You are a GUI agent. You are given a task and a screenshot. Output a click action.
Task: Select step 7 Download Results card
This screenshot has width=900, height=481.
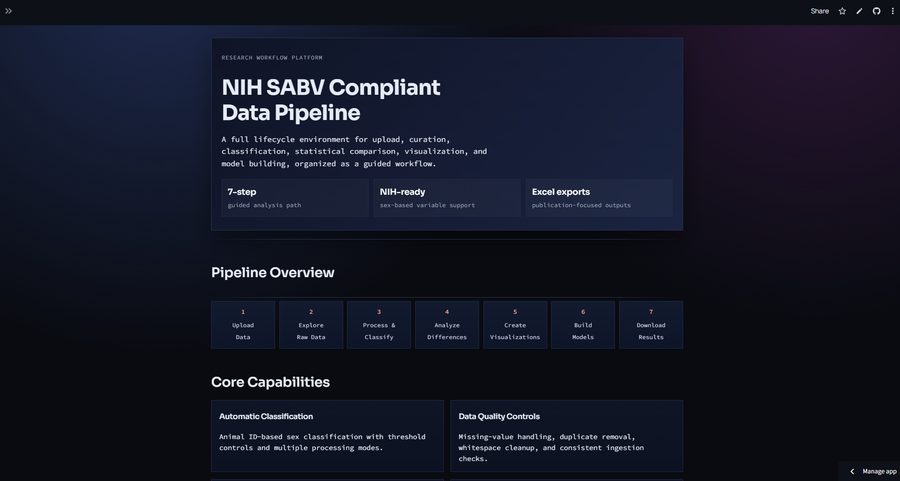pyautogui.click(x=651, y=325)
